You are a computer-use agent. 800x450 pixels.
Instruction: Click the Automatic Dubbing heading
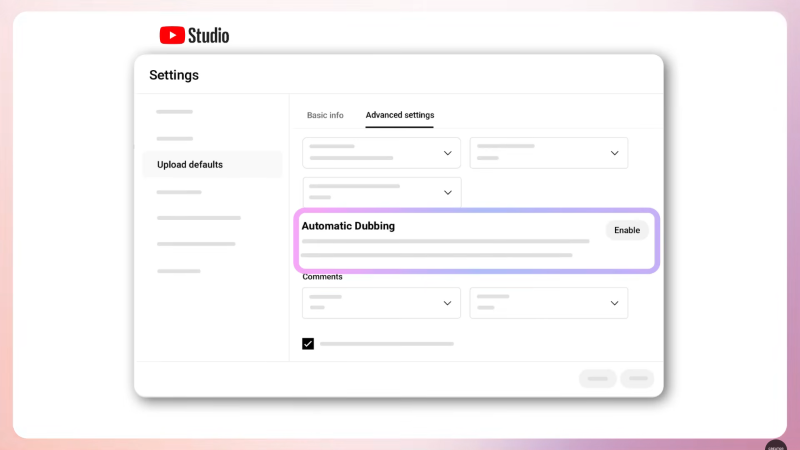pyautogui.click(x=348, y=226)
